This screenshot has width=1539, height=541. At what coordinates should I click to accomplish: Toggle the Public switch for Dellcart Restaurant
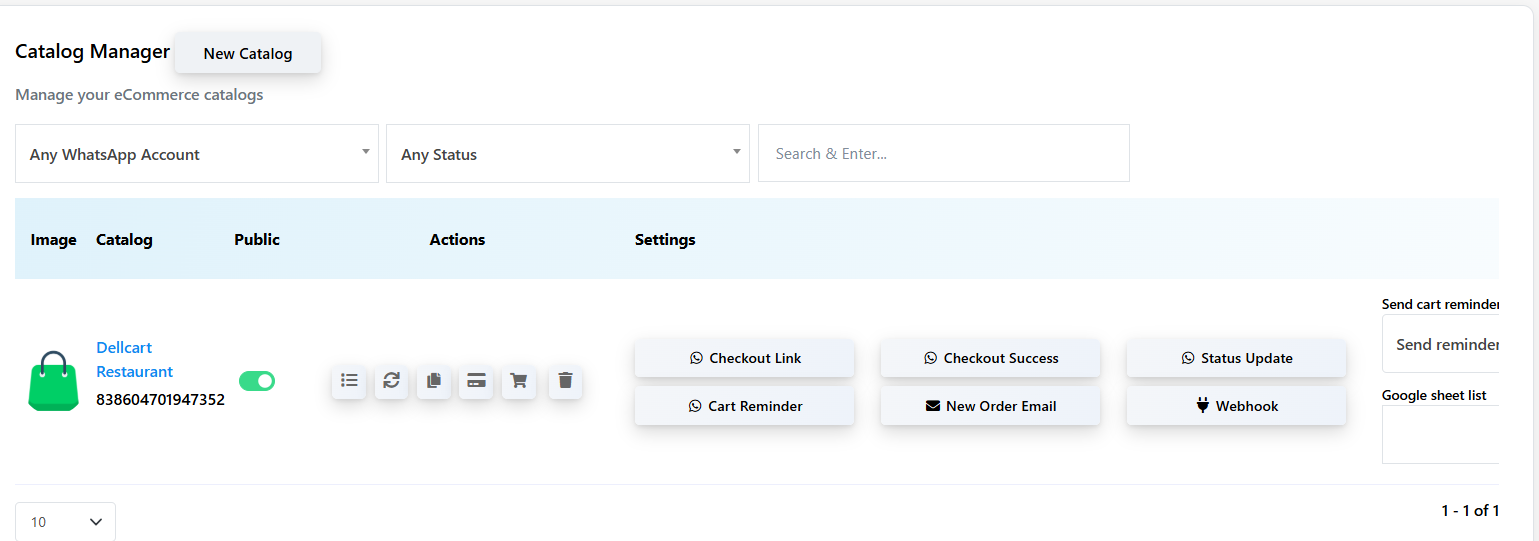(257, 381)
